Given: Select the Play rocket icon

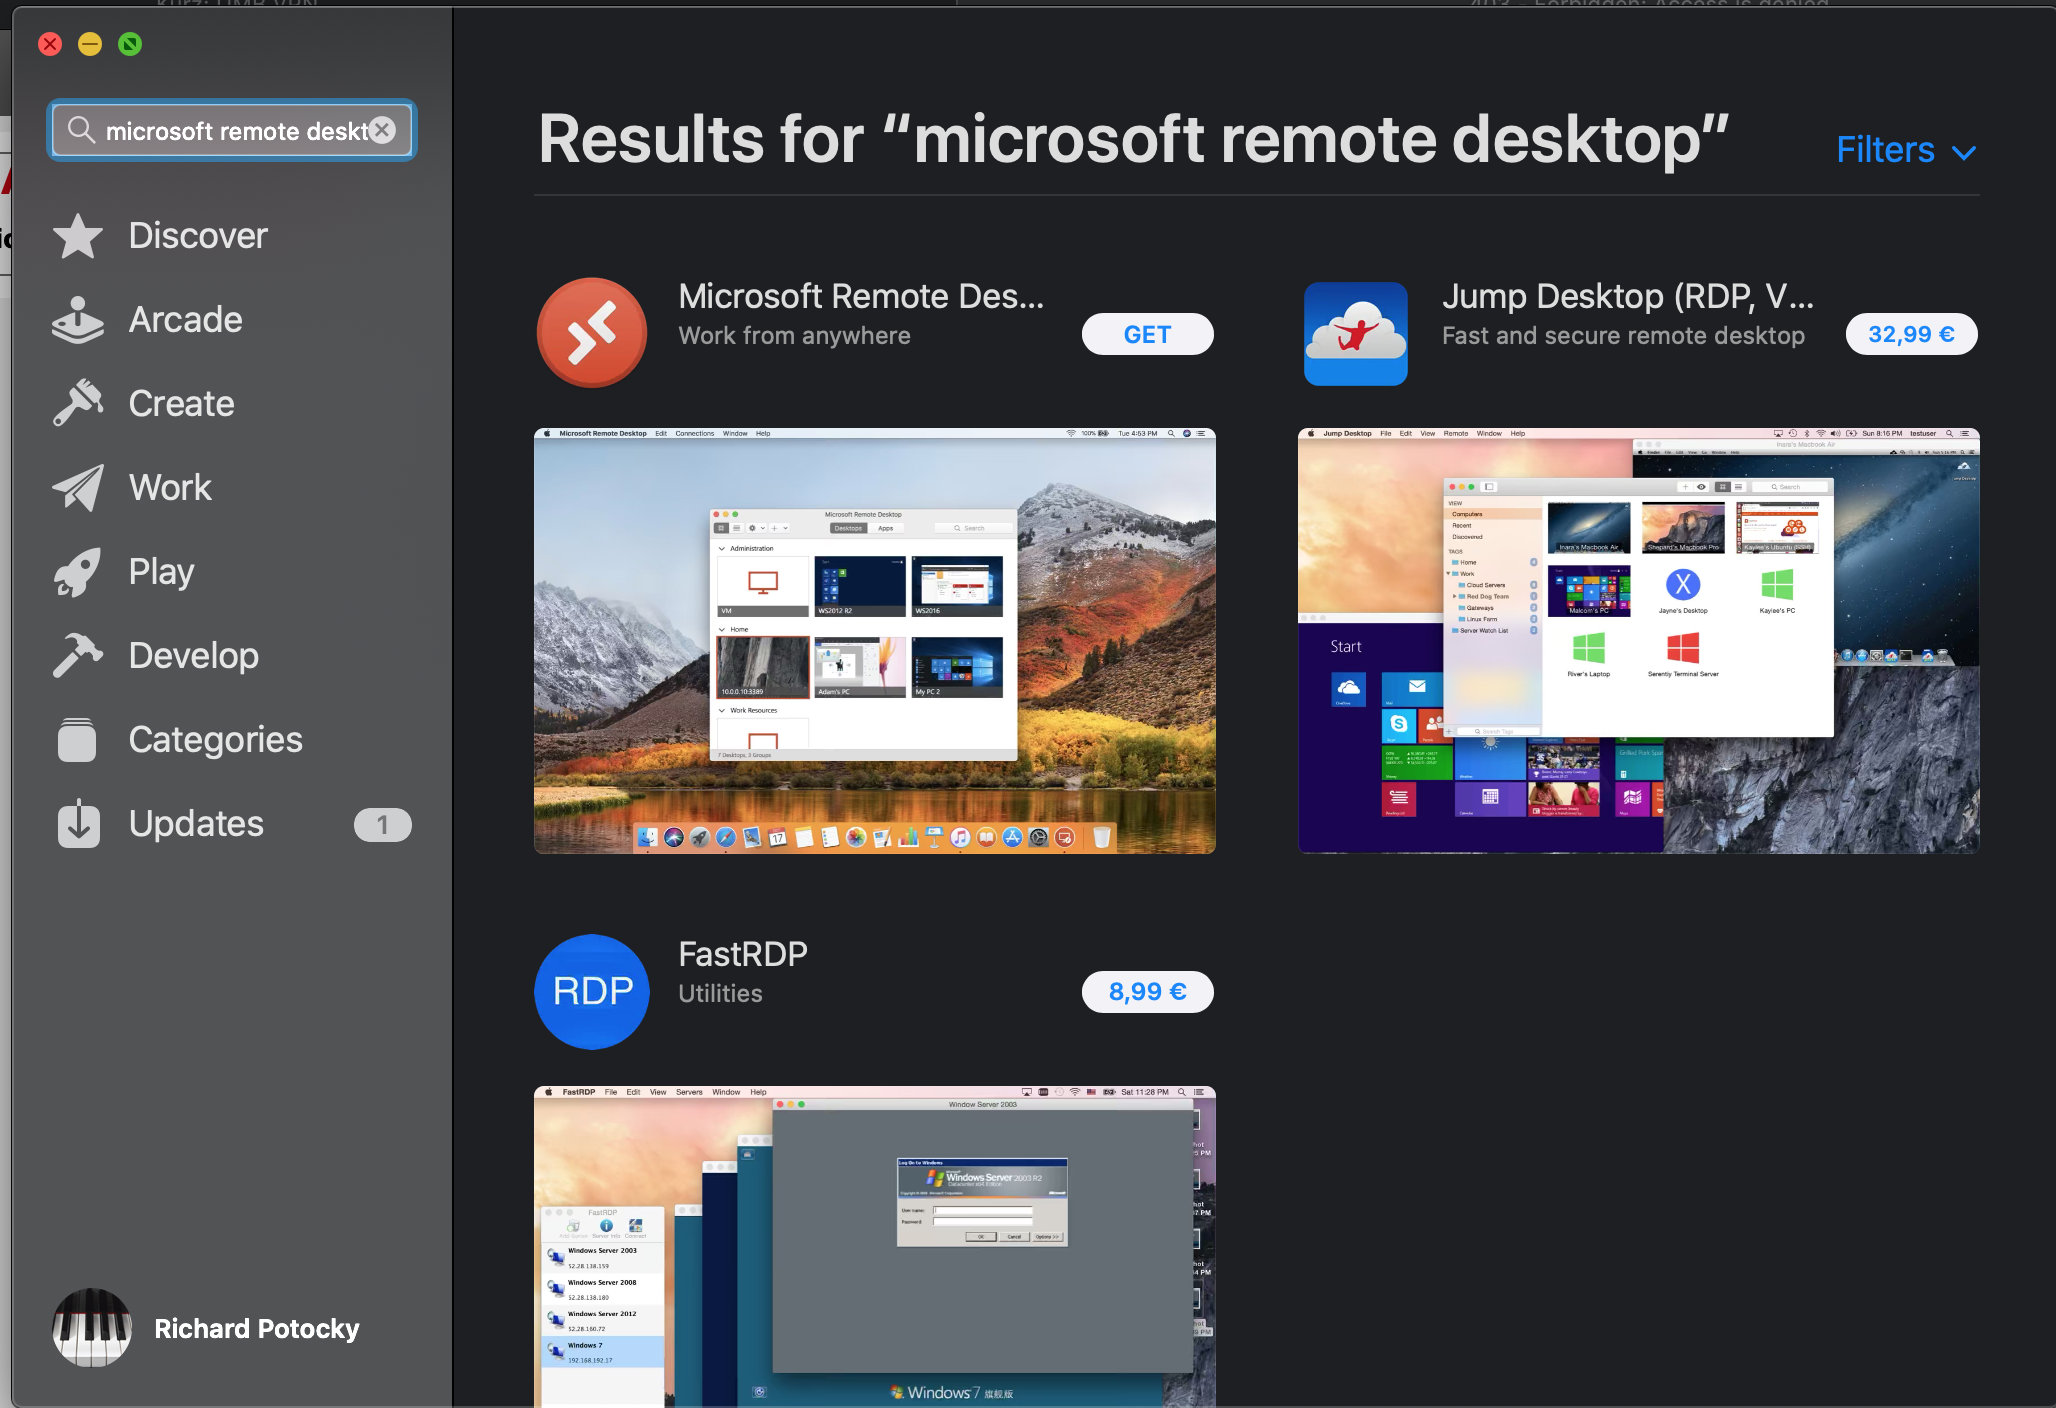Looking at the screenshot, I should [77, 572].
